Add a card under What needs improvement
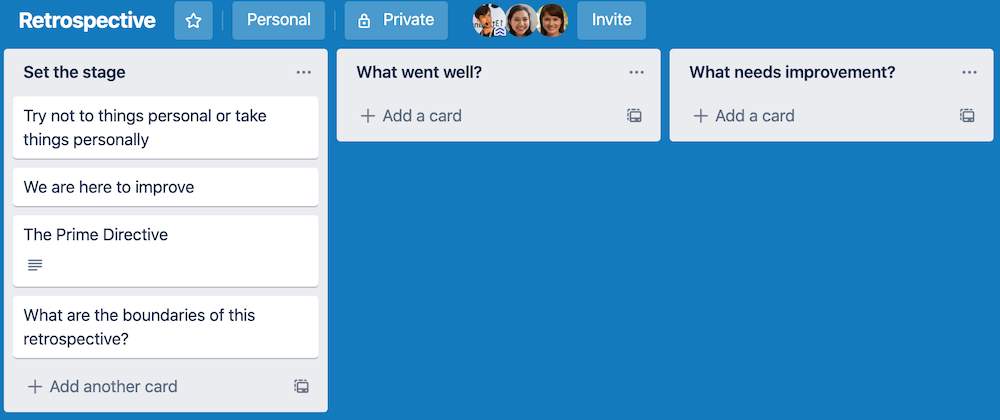This screenshot has width=1000, height=420. (x=744, y=115)
